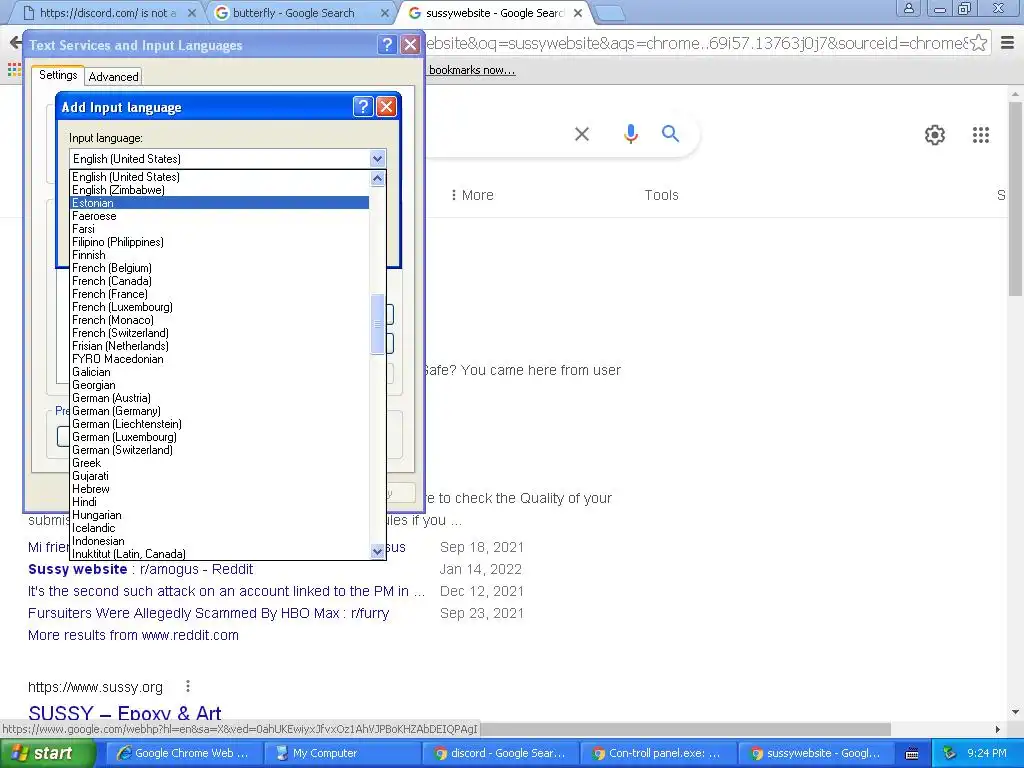Select French (Switzerland) in the list

tap(219, 333)
